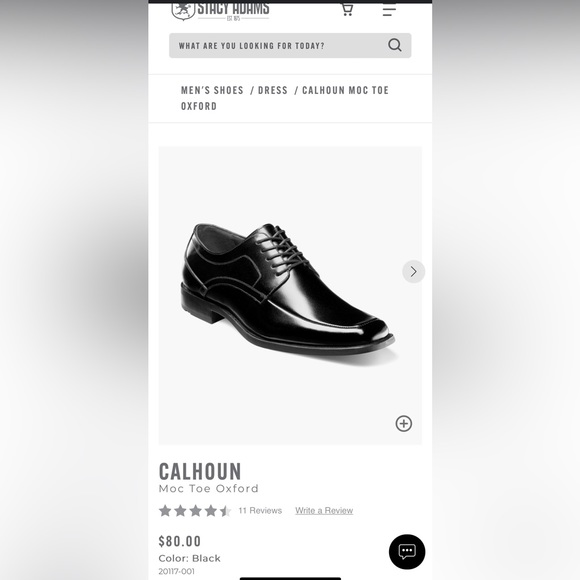Click the Color: Black label
Viewport: 580px width, 580px height.
[x=189, y=558]
